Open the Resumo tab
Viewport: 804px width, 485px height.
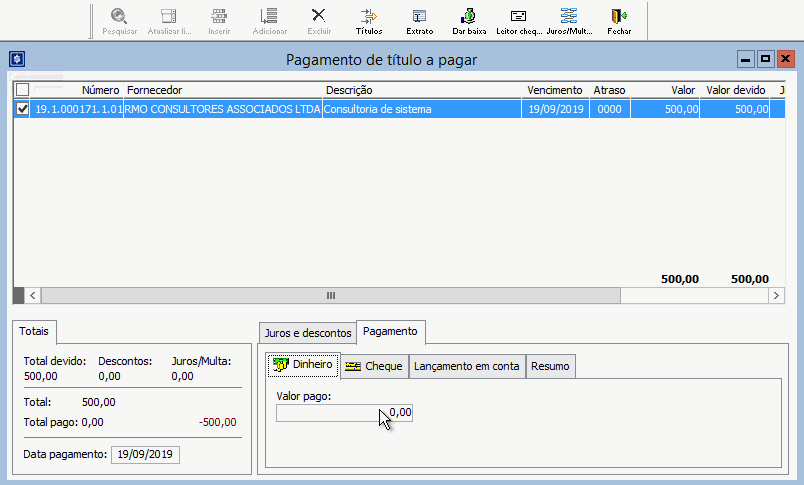(550, 366)
